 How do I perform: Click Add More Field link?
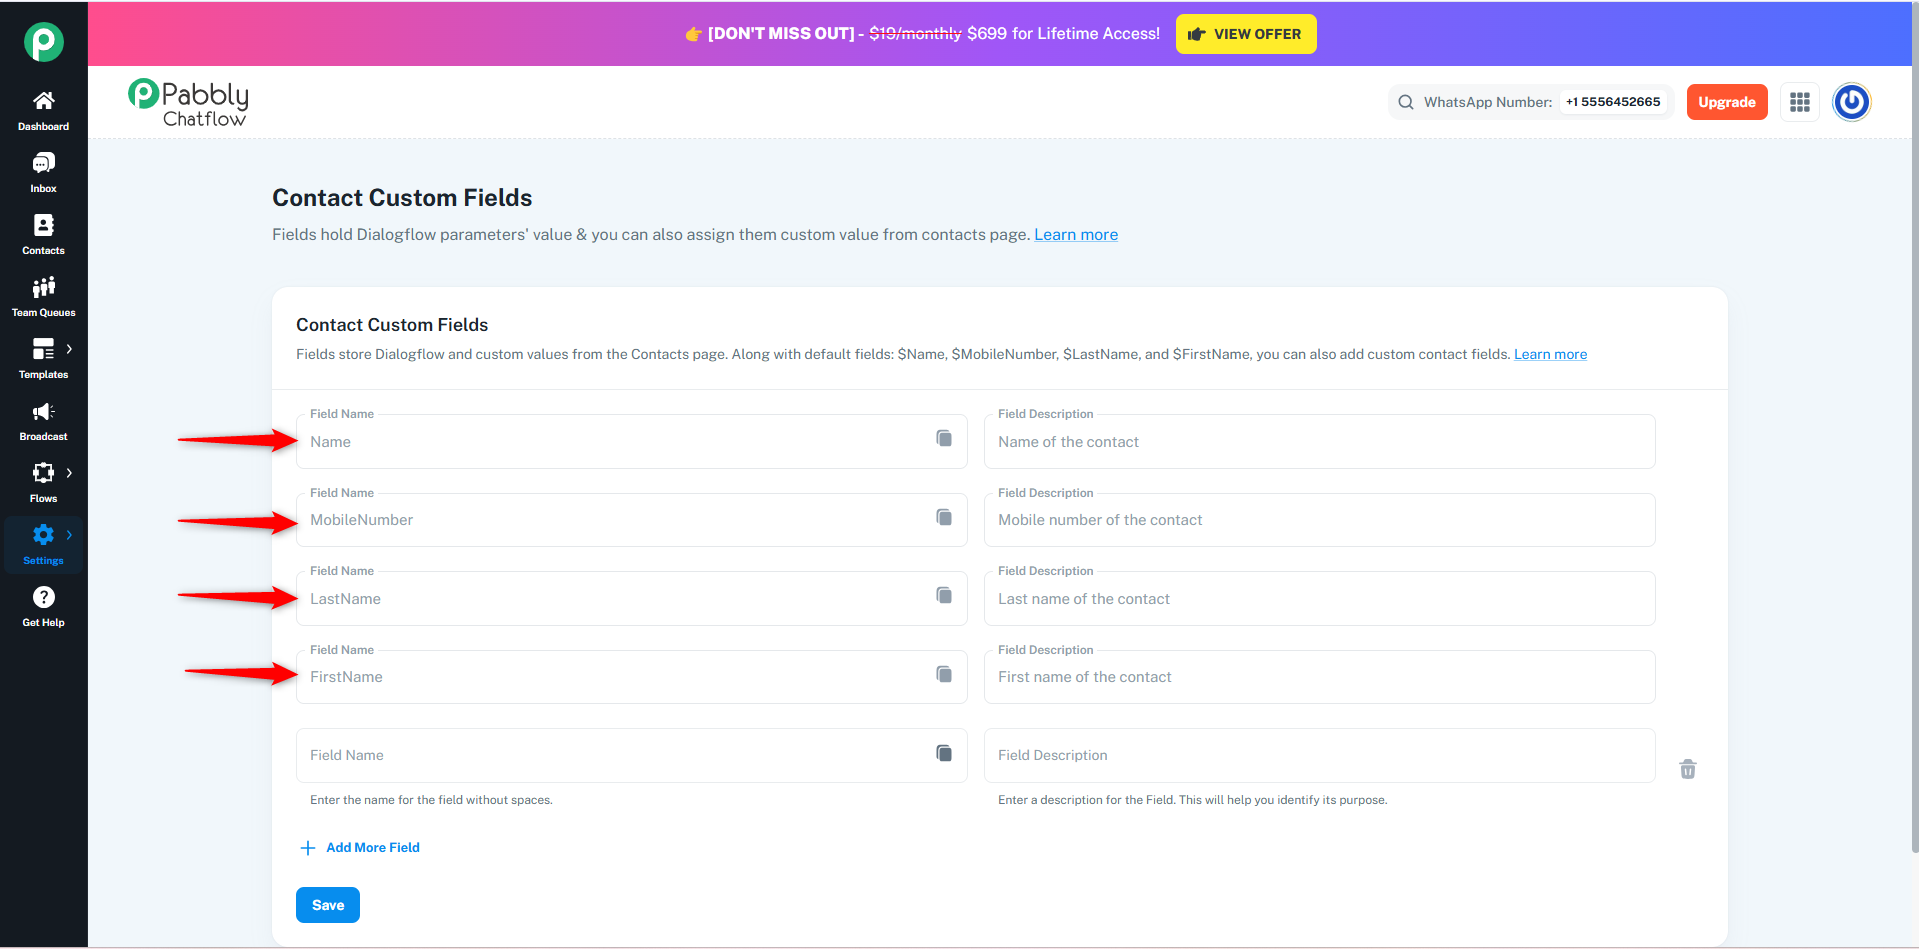click(372, 848)
